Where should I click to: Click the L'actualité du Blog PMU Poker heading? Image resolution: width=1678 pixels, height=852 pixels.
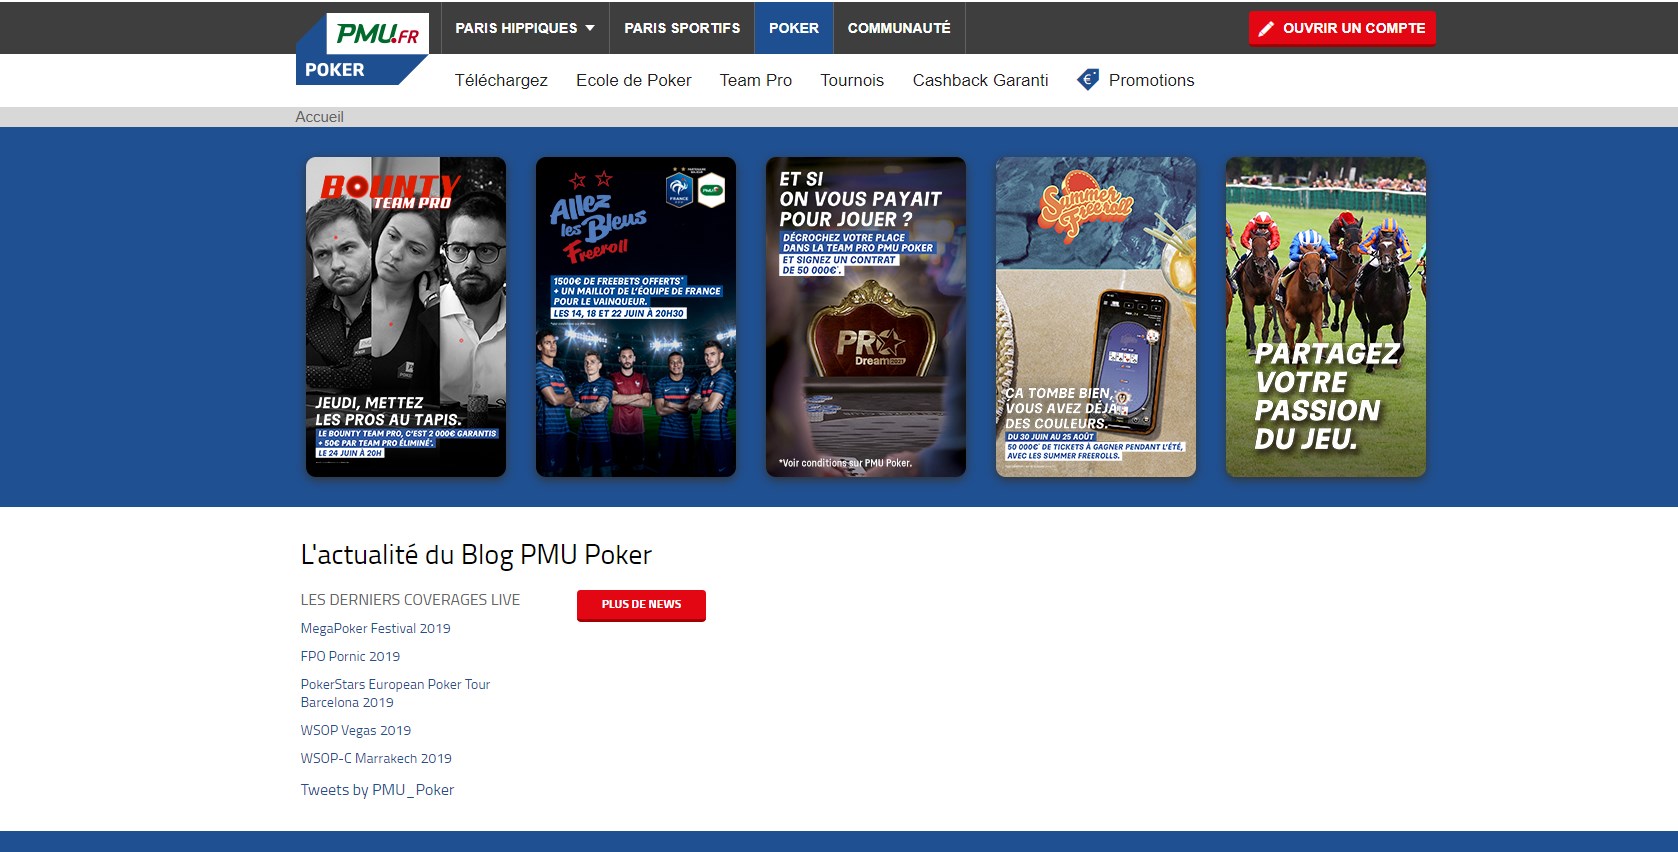click(x=476, y=555)
